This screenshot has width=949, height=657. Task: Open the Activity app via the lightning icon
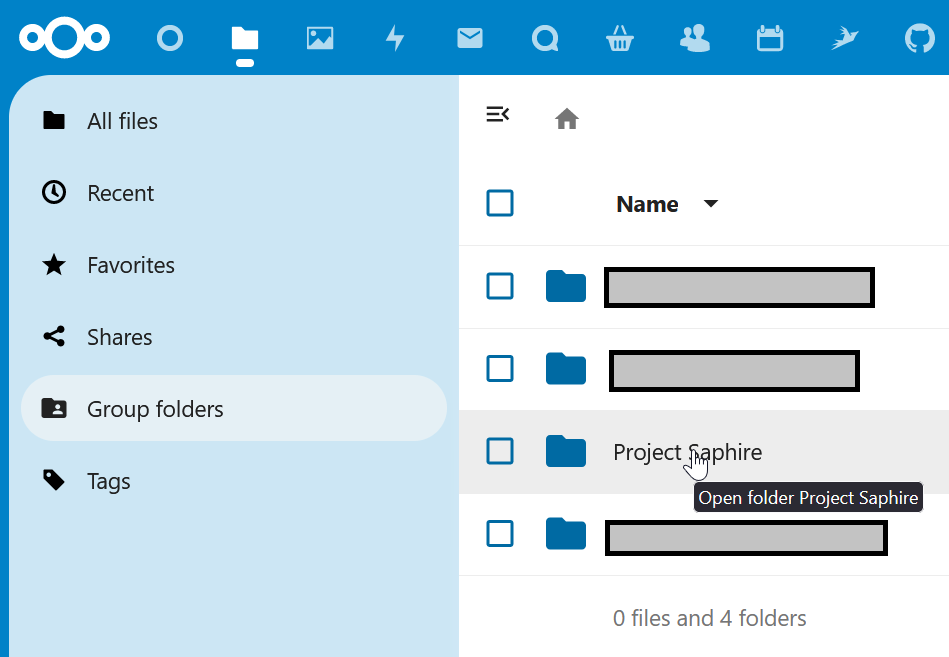tap(395, 37)
